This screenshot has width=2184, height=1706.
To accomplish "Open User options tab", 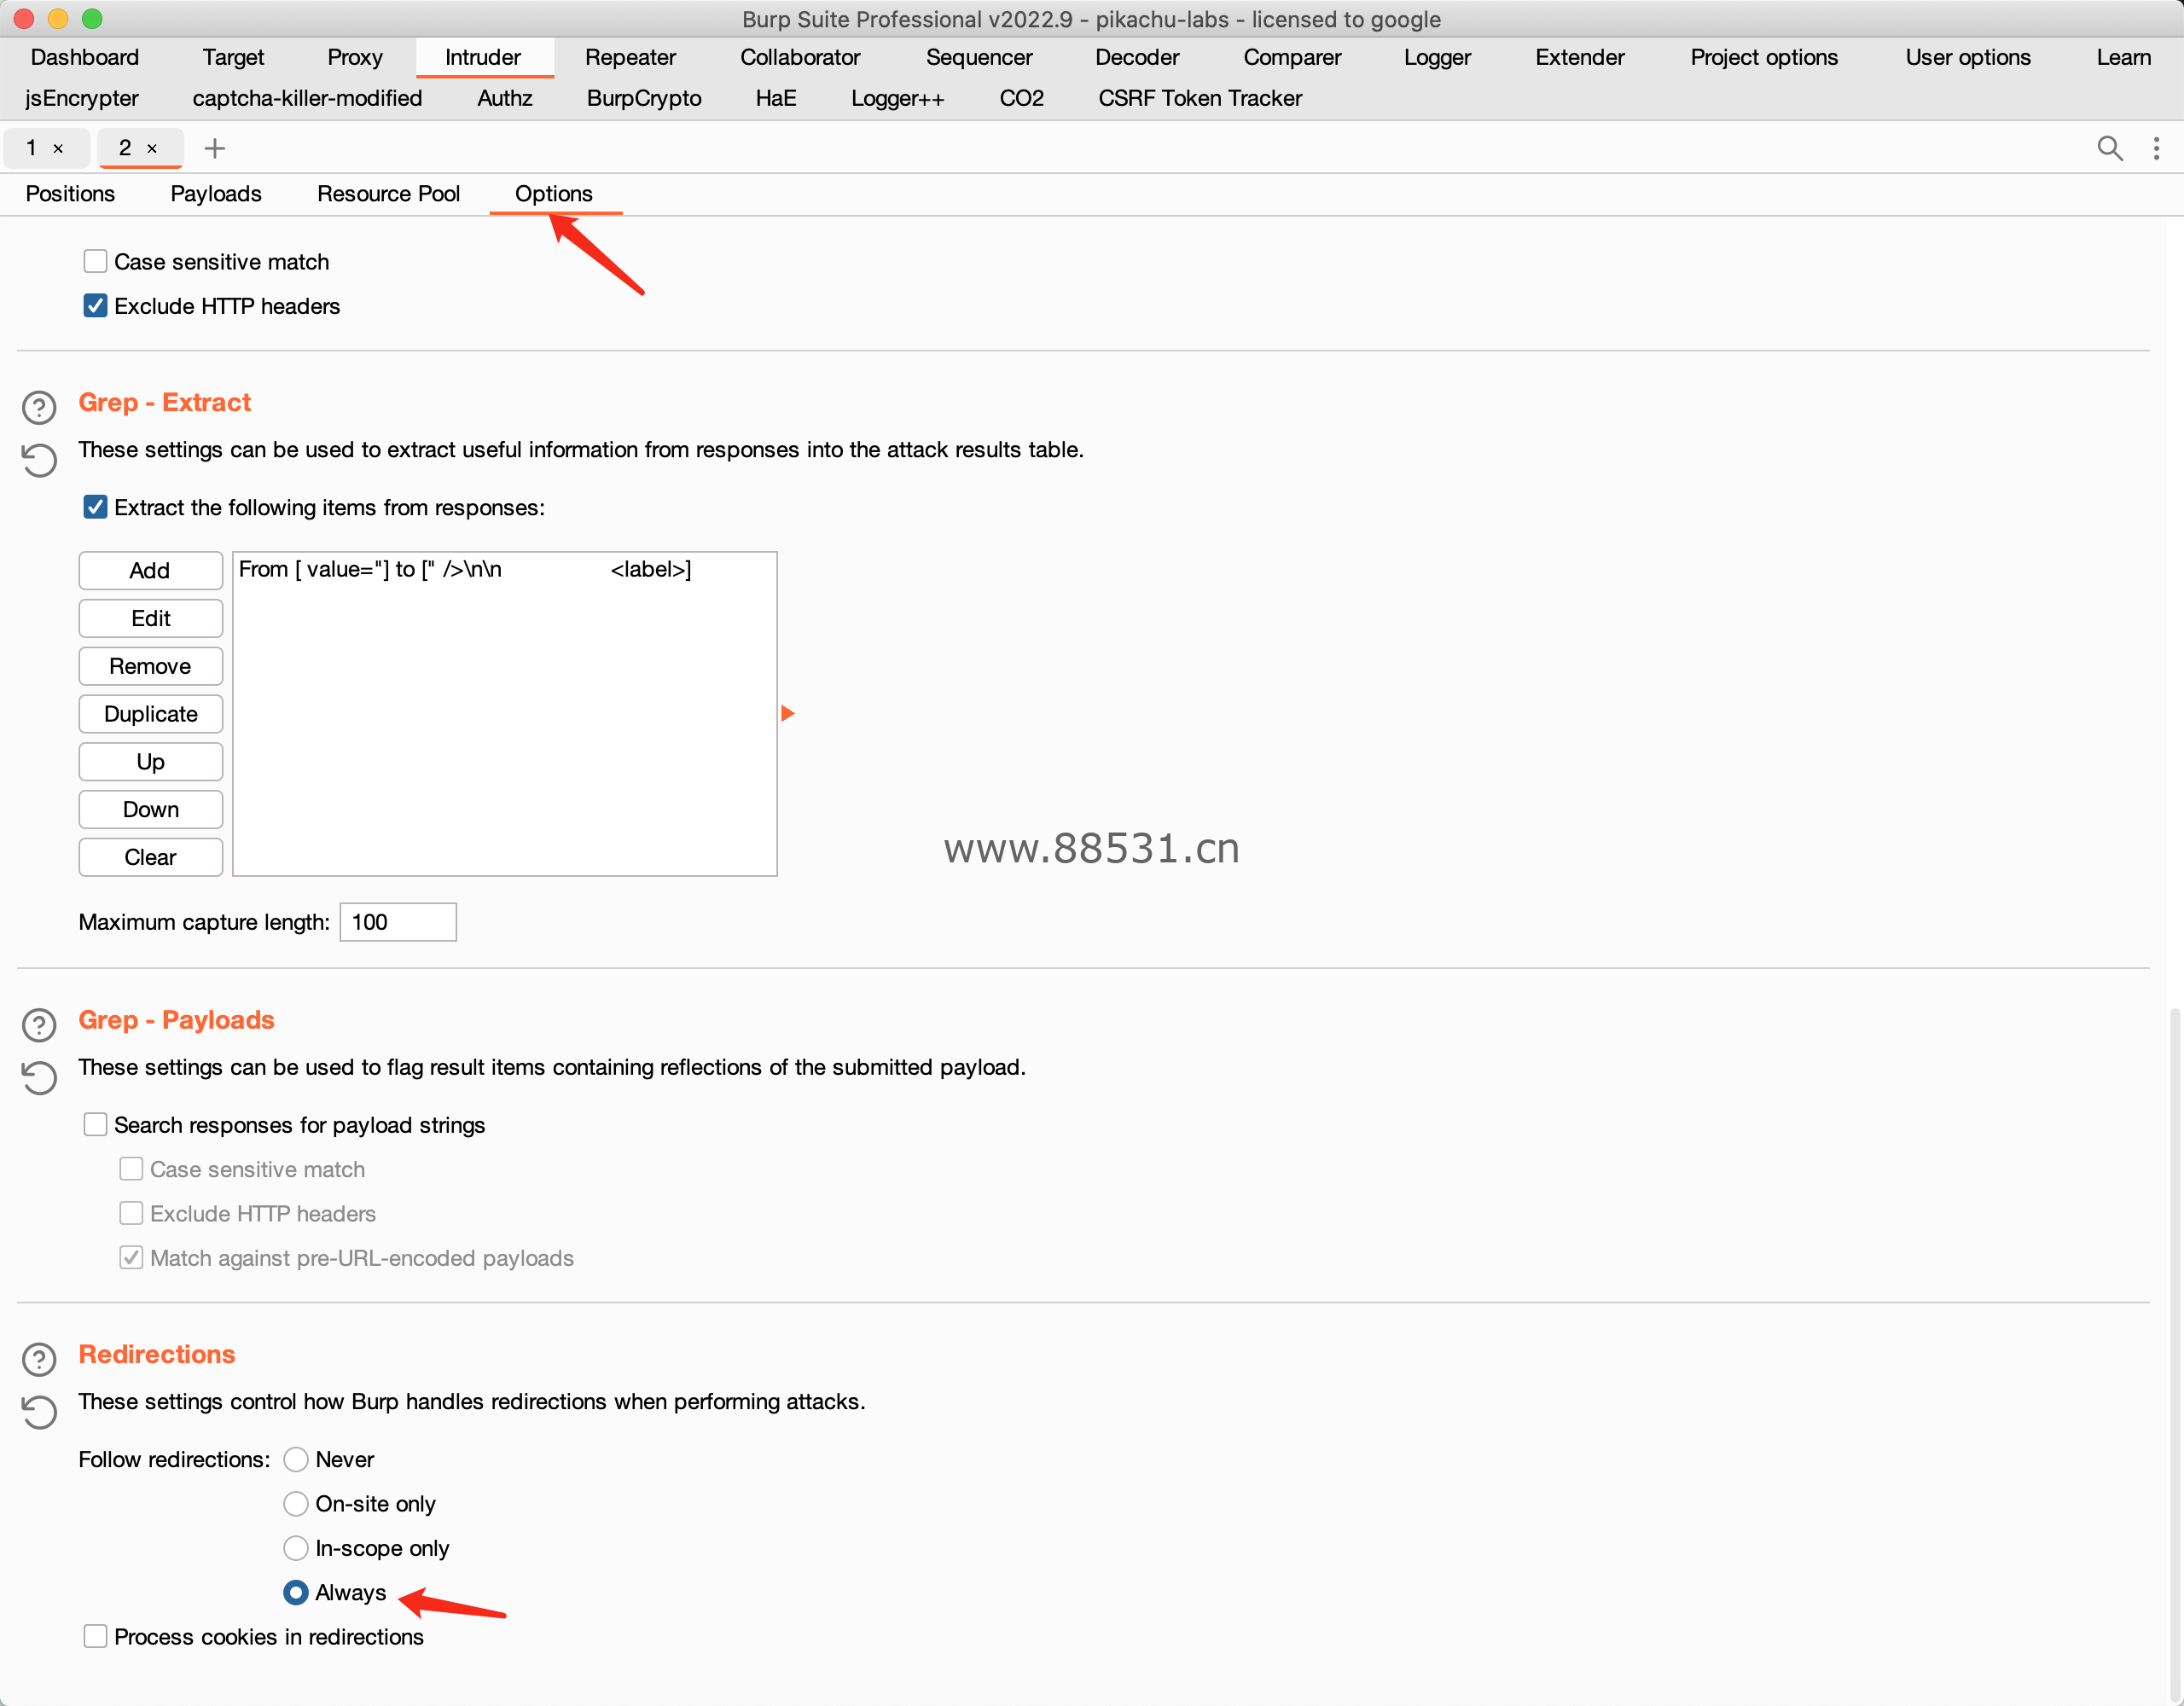I will [1968, 57].
